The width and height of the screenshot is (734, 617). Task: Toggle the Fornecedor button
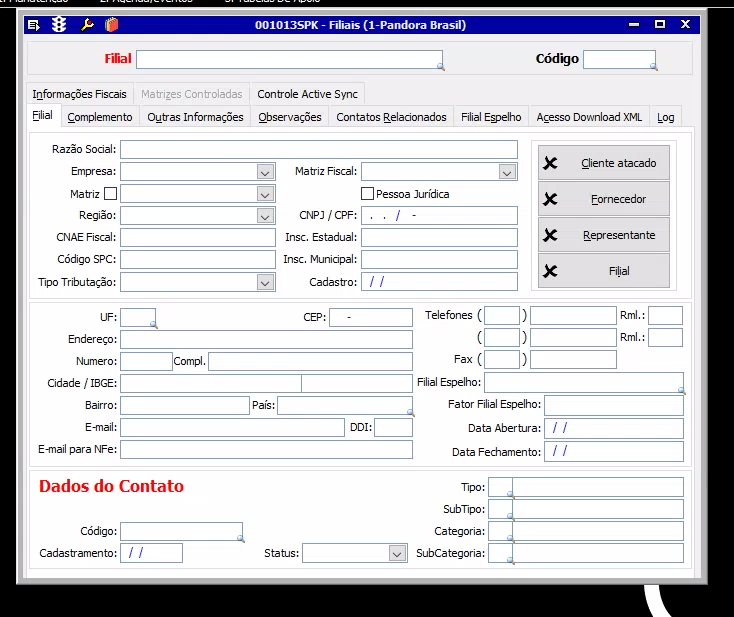[x=603, y=199]
